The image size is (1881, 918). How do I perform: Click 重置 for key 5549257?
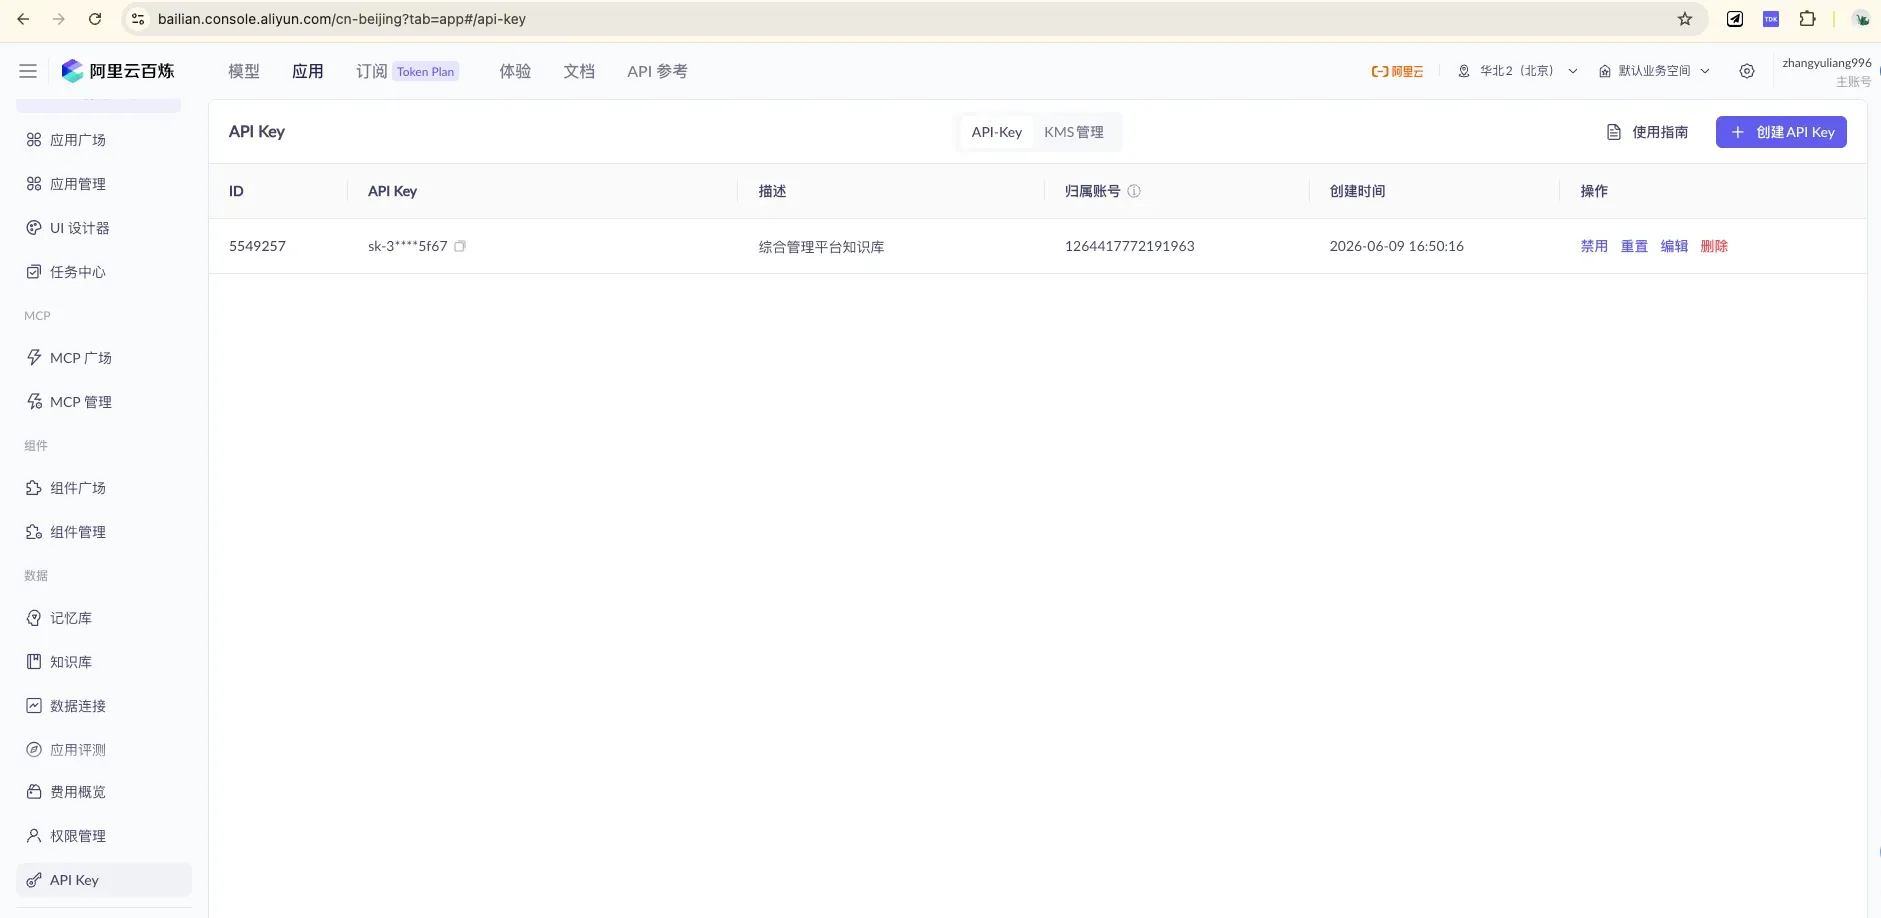(1634, 246)
